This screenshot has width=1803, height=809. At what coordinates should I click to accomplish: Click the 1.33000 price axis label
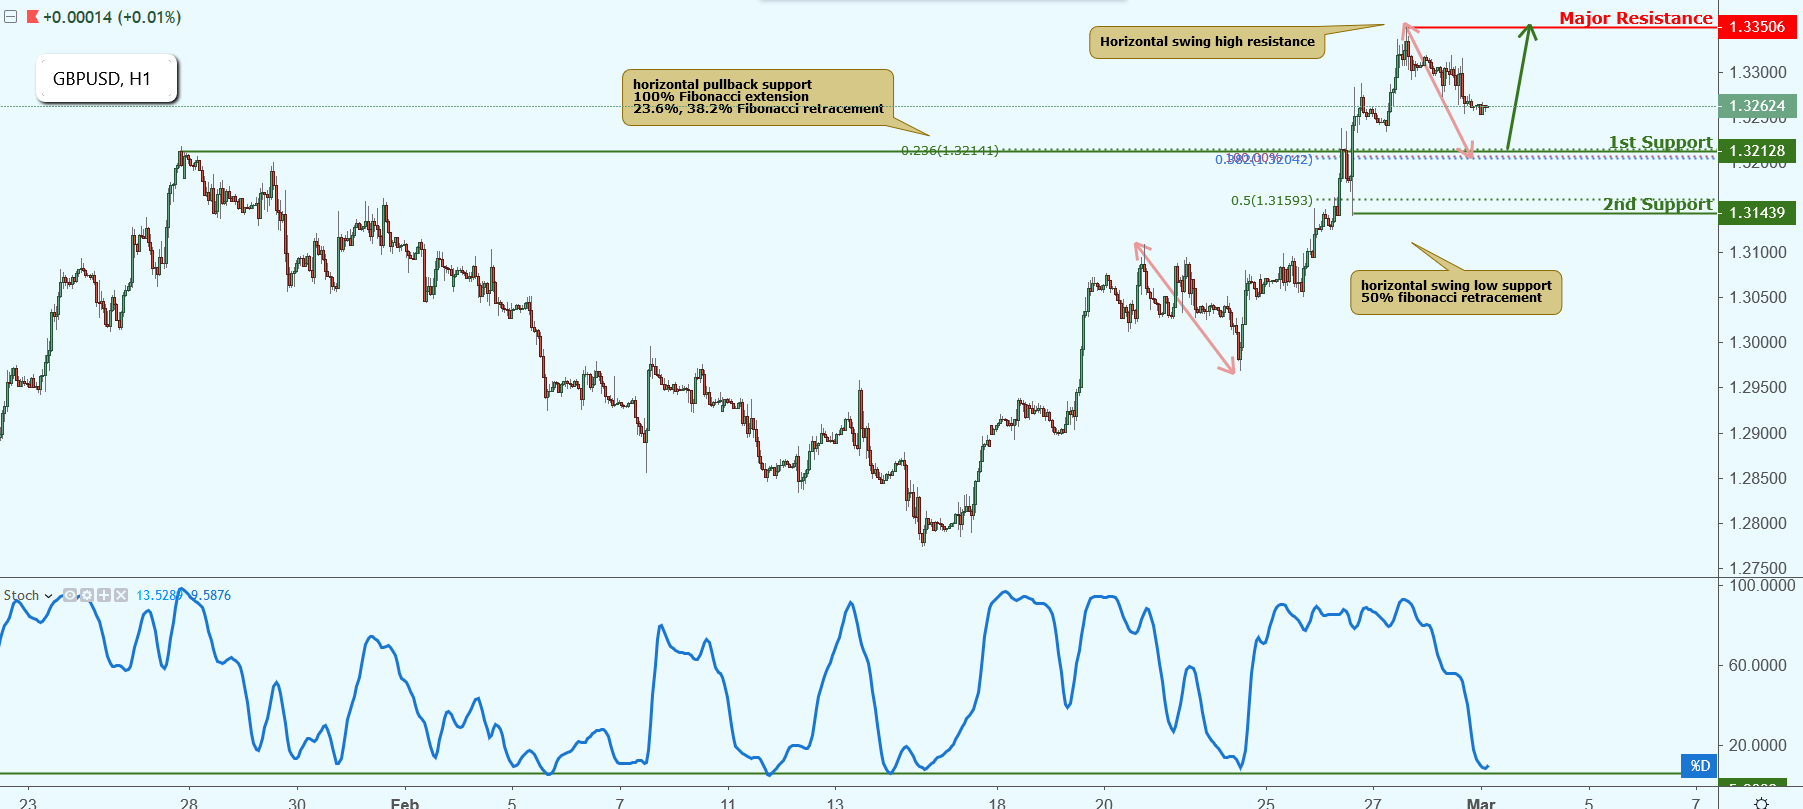point(1758,73)
